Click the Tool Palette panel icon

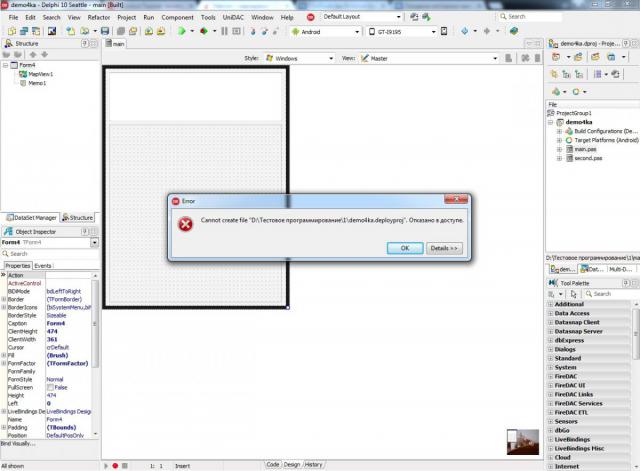tap(553, 283)
